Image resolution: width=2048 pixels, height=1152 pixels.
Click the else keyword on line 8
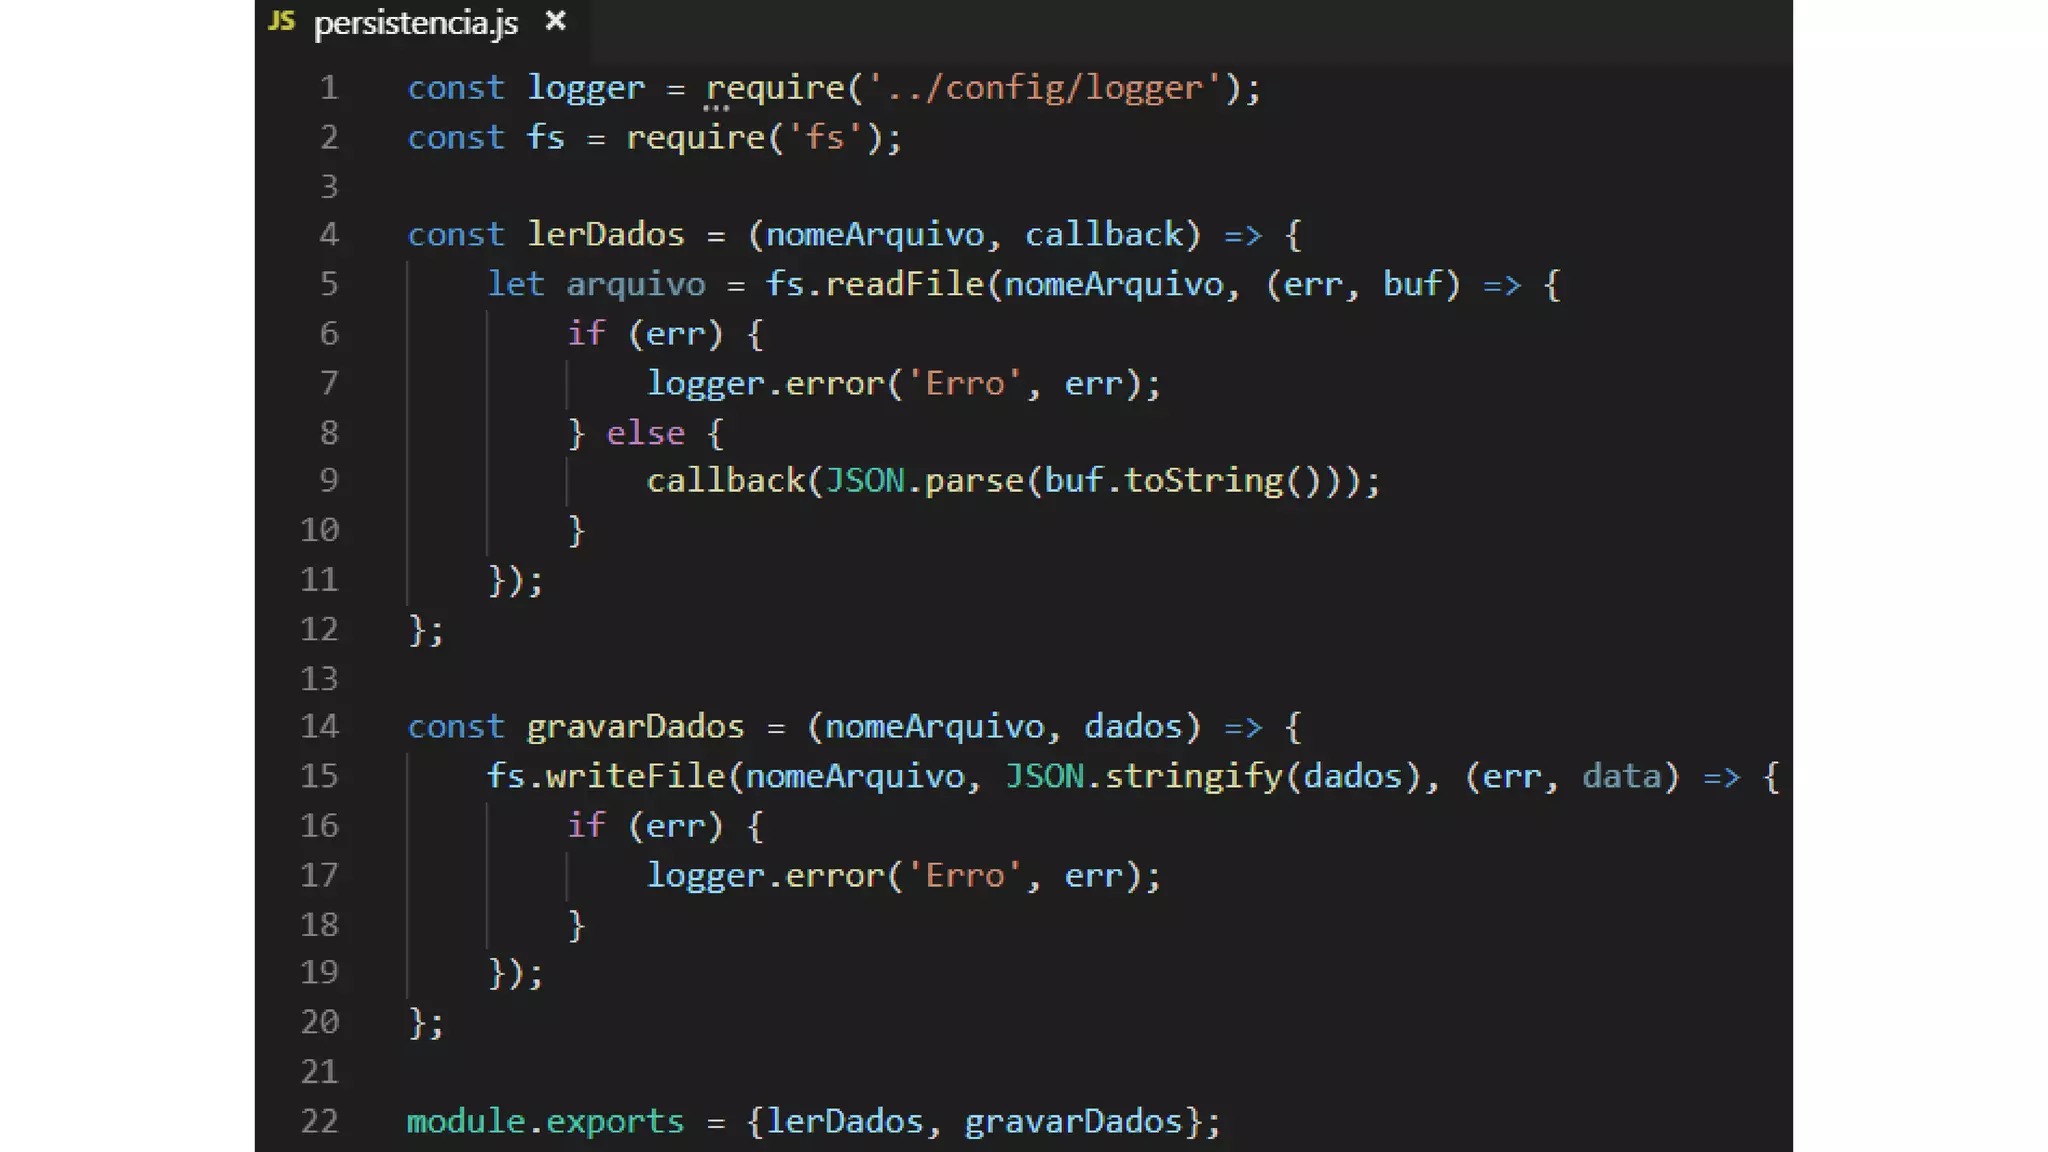[645, 433]
